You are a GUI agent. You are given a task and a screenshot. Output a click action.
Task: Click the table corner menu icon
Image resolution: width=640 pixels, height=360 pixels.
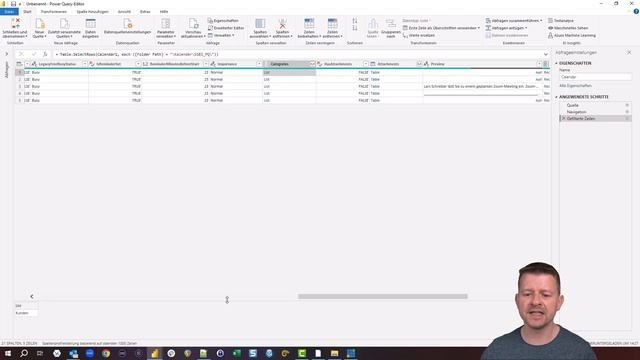click(x=19, y=64)
